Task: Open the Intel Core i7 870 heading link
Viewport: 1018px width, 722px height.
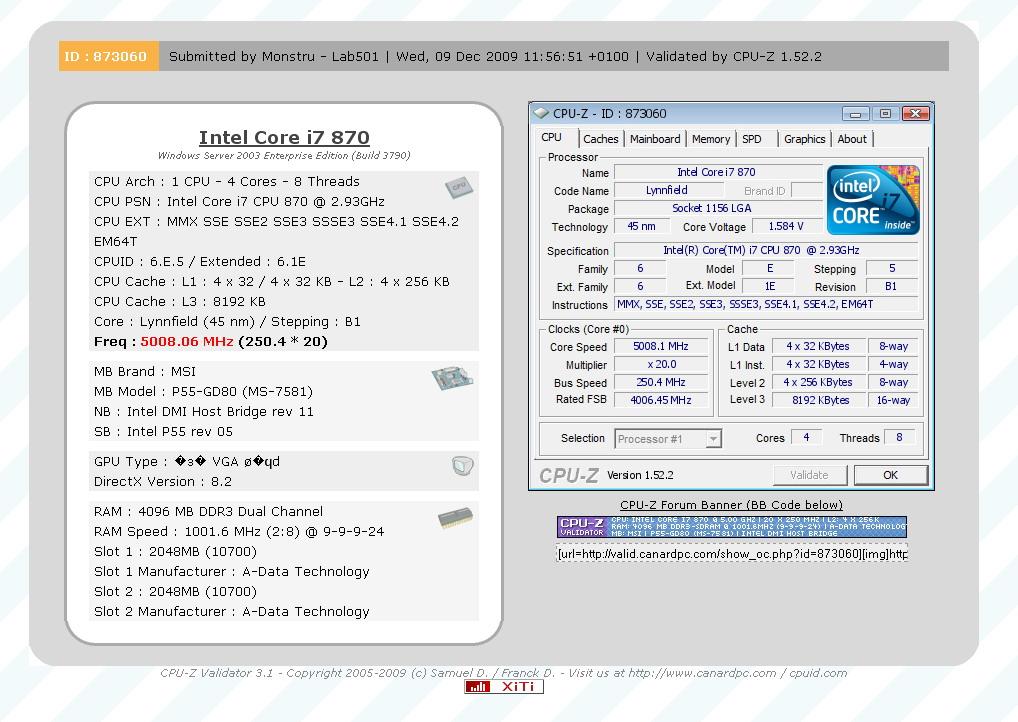Action: [x=284, y=138]
